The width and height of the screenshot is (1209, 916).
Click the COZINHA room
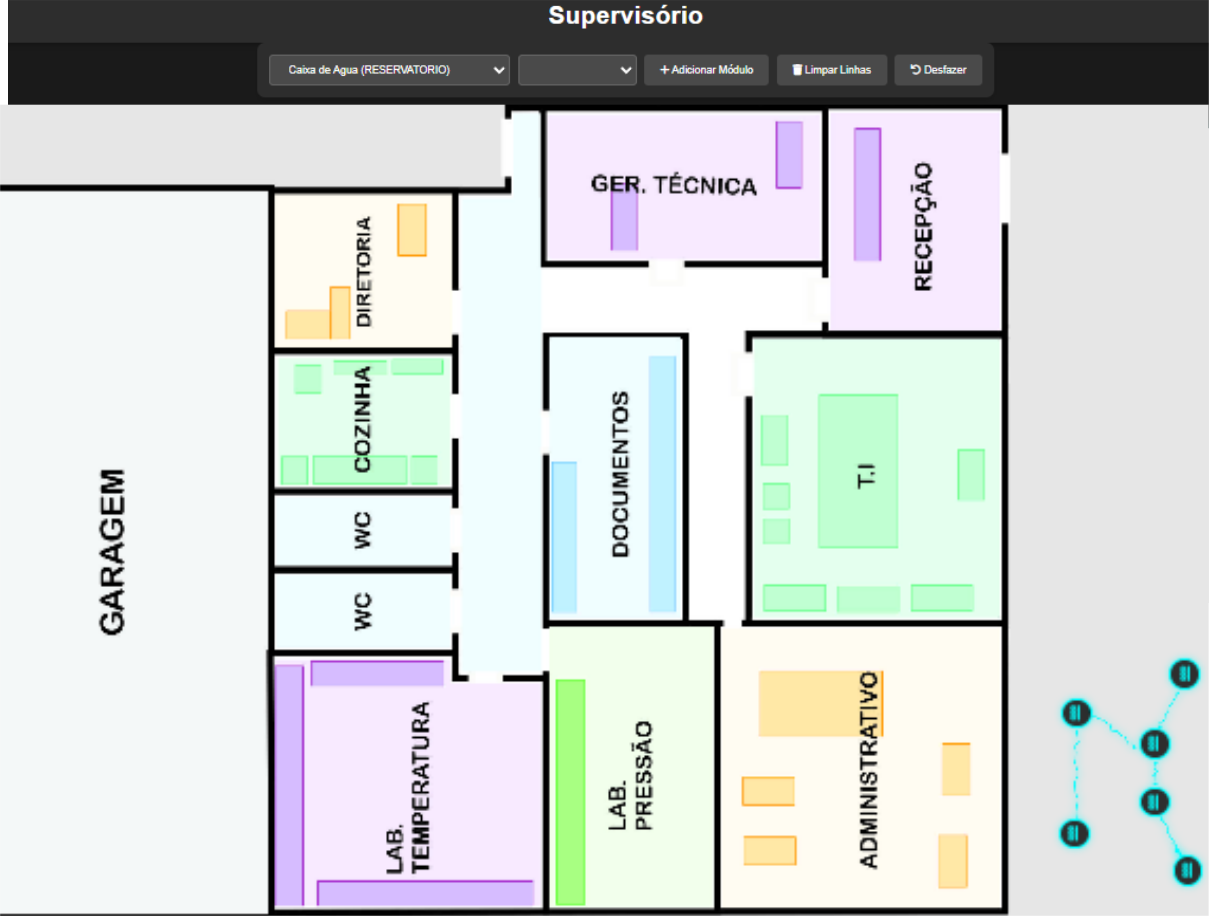click(363, 420)
